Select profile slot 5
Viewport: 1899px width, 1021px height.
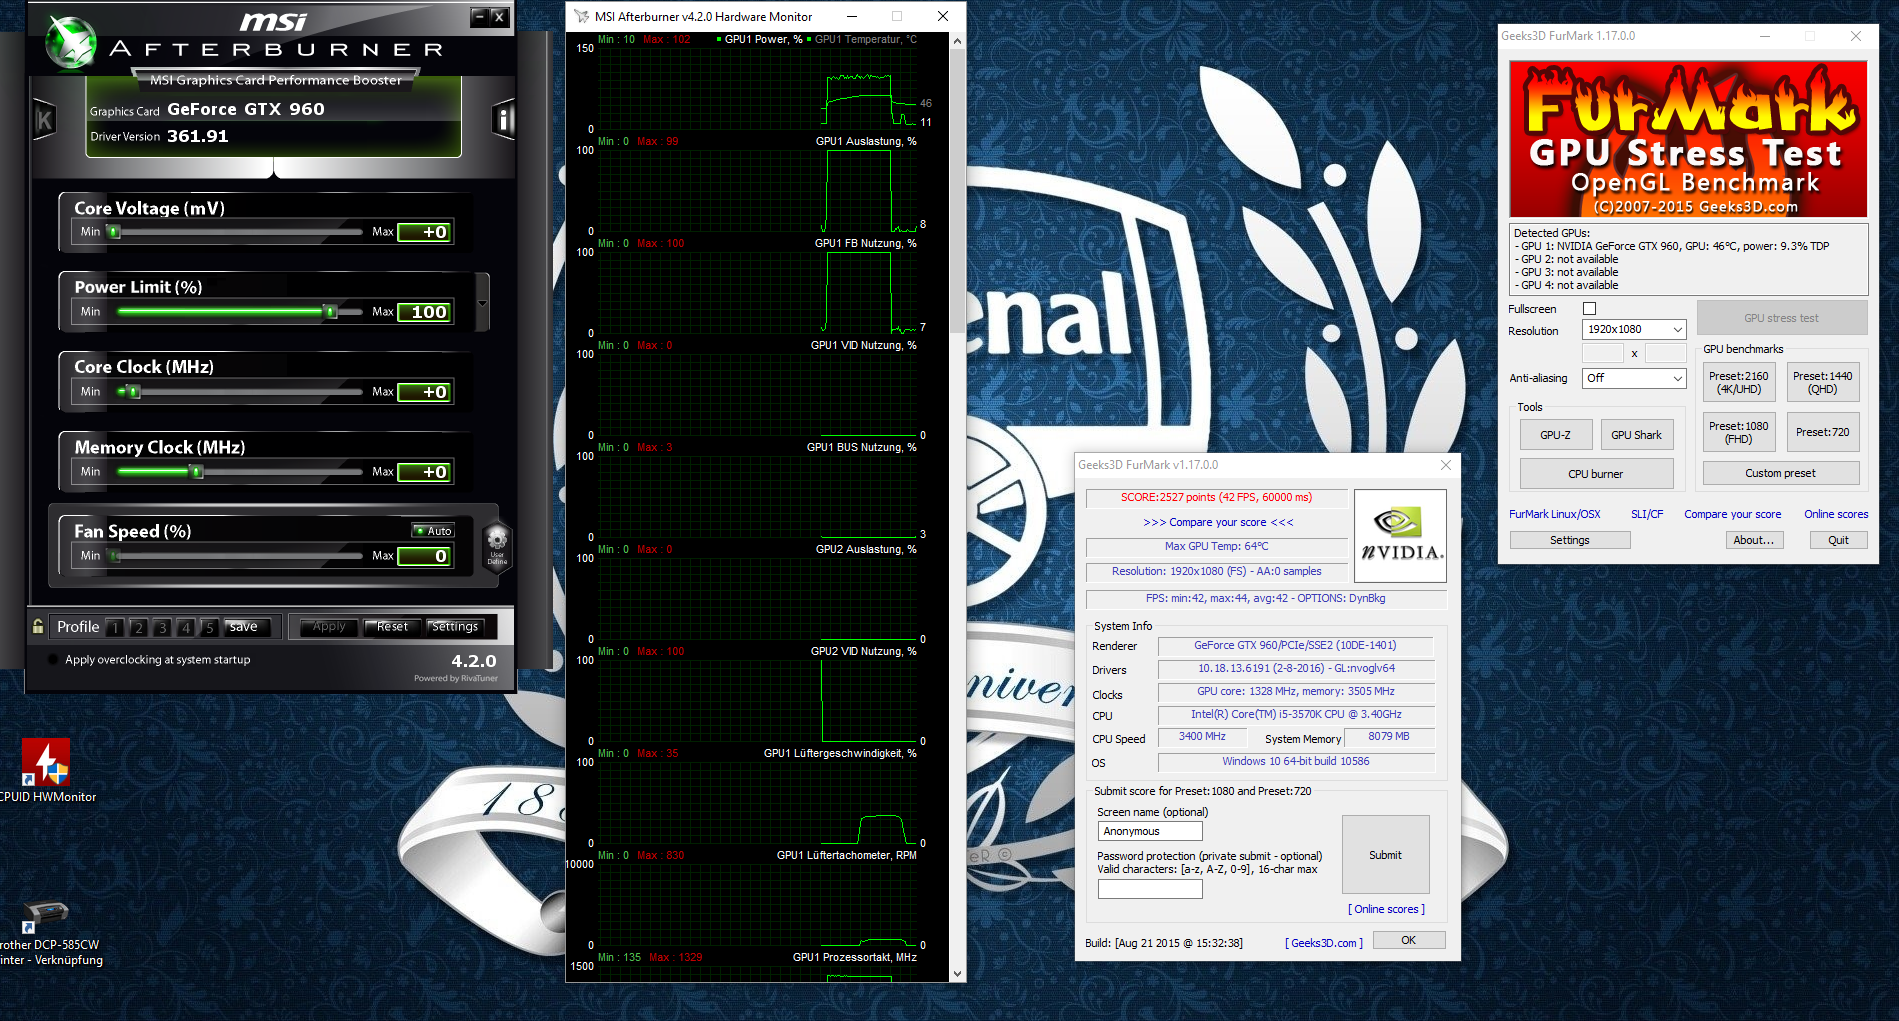(x=209, y=627)
